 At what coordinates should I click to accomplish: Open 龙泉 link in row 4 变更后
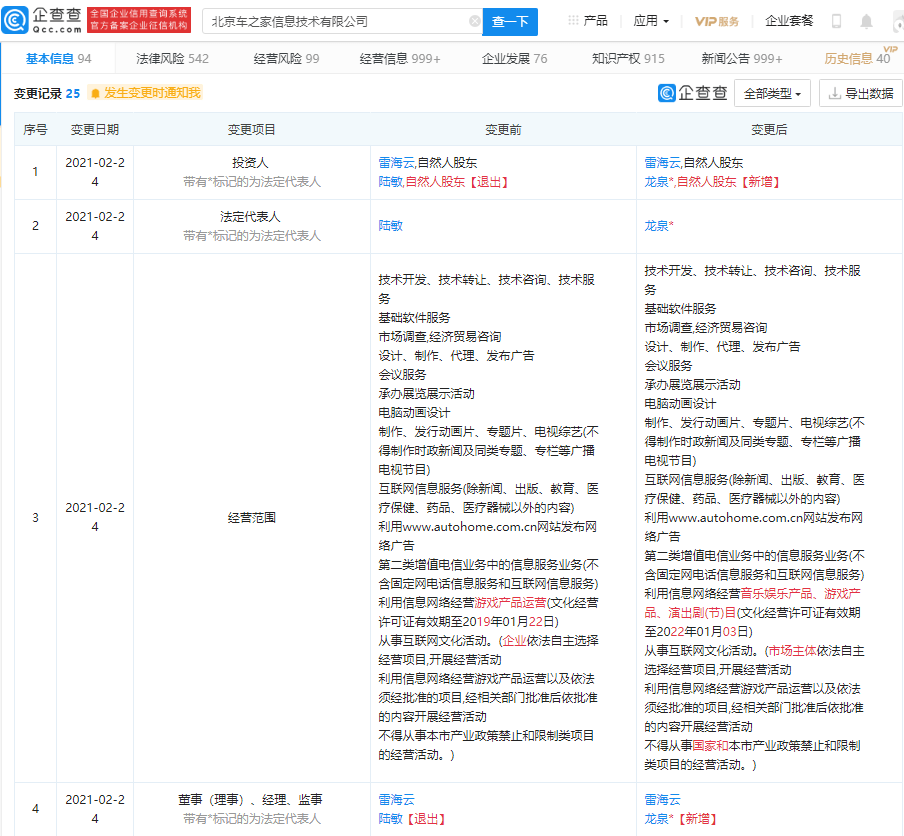point(656,819)
